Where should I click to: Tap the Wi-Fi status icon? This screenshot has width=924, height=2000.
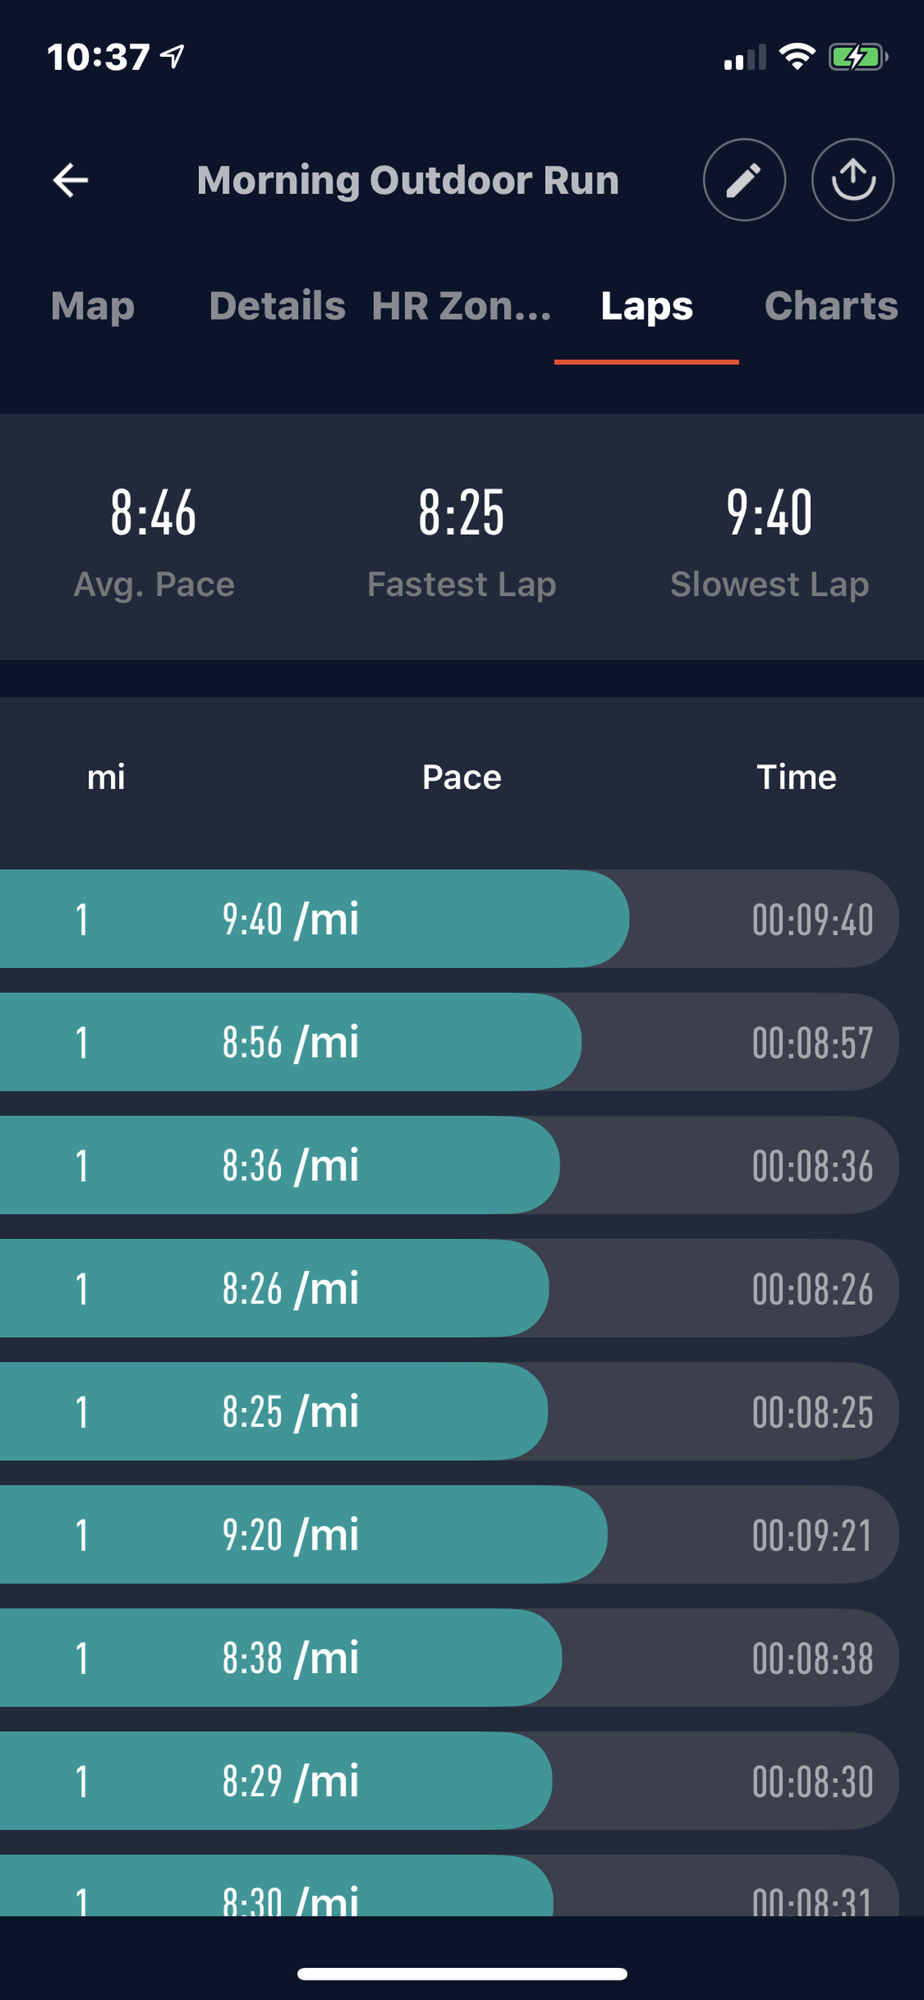(797, 57)
